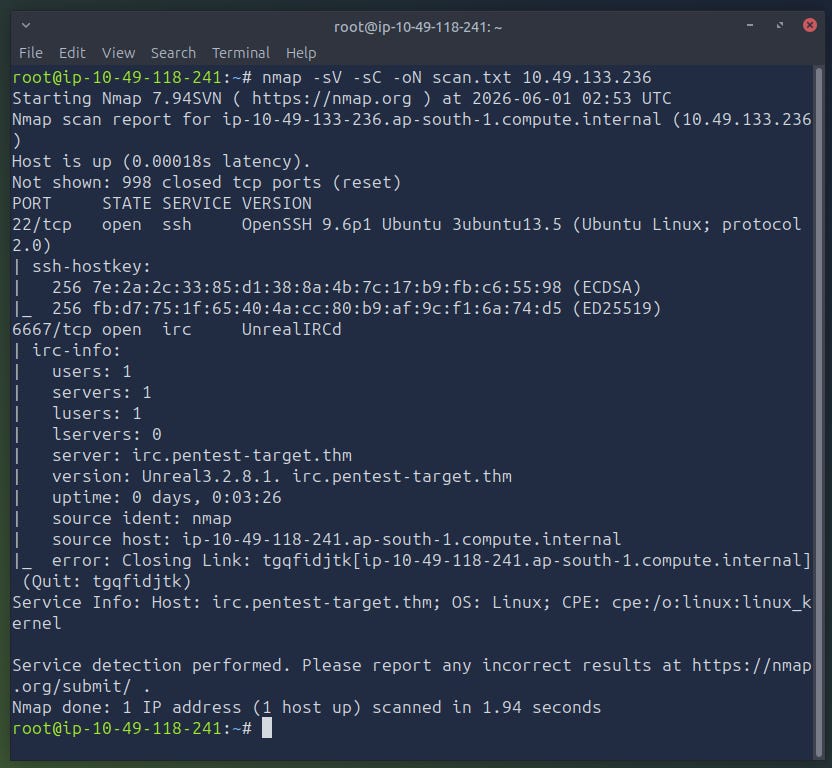Image resolution: width=832 pixels, height=768 pixels.
Task: Click the 'OpenSSH 9.6p1' version text
Action: tap(306, 225)
